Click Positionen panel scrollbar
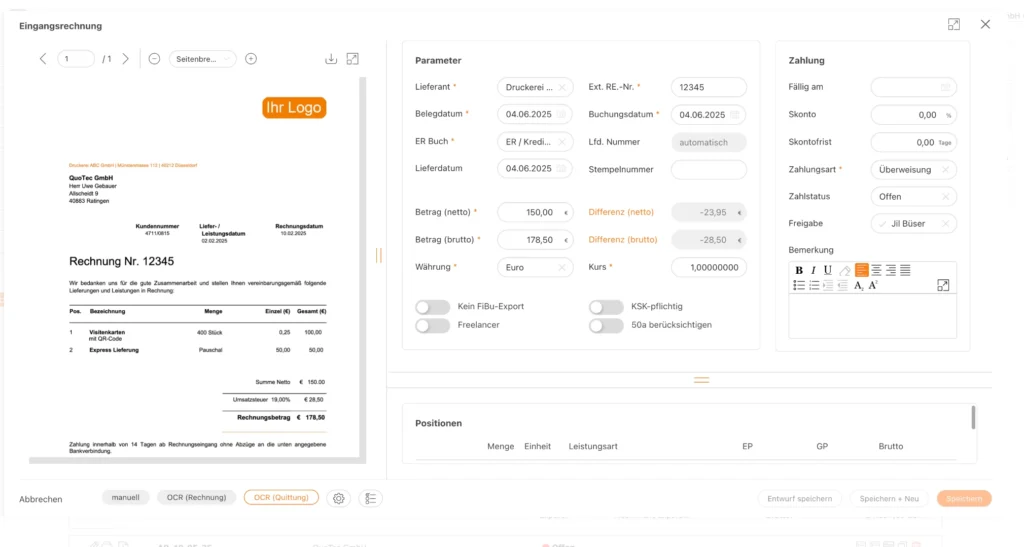 point(973,418)
